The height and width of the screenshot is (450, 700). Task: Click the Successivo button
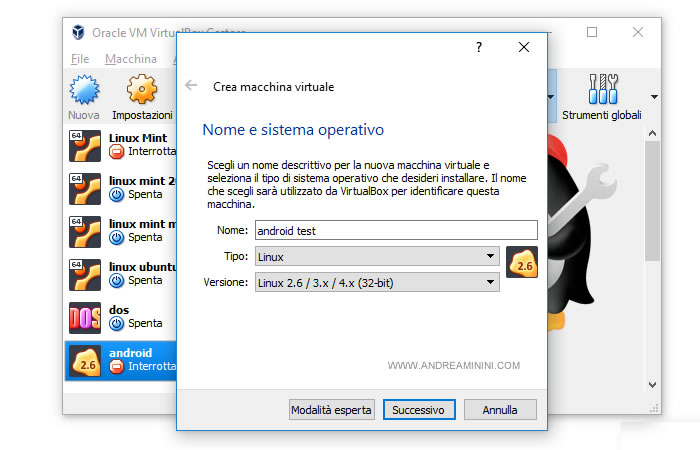click(419, 410)
